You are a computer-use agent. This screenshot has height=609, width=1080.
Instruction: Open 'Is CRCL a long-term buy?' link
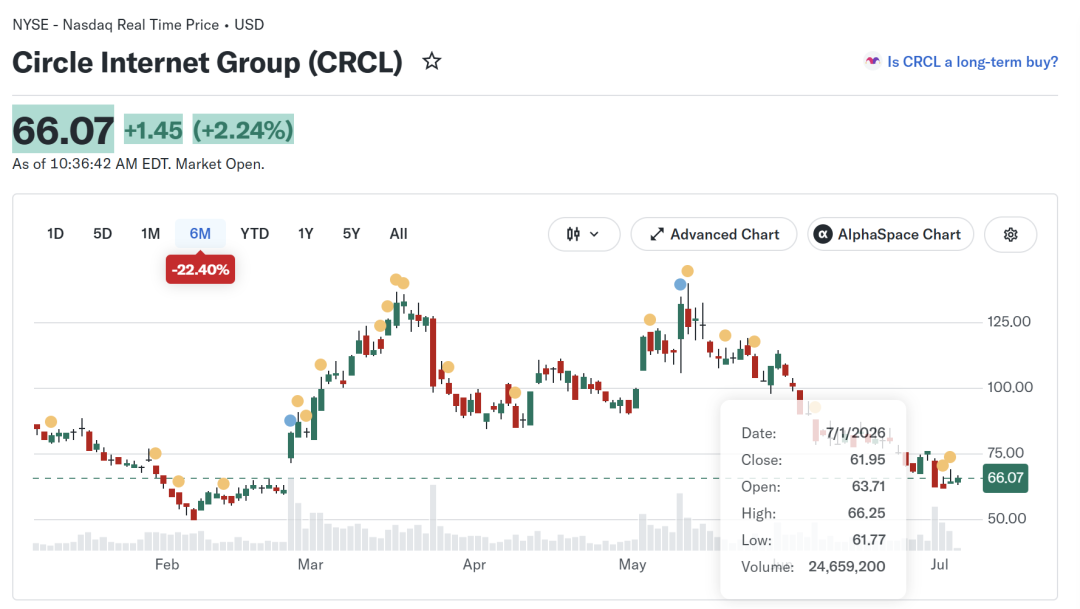972,61
